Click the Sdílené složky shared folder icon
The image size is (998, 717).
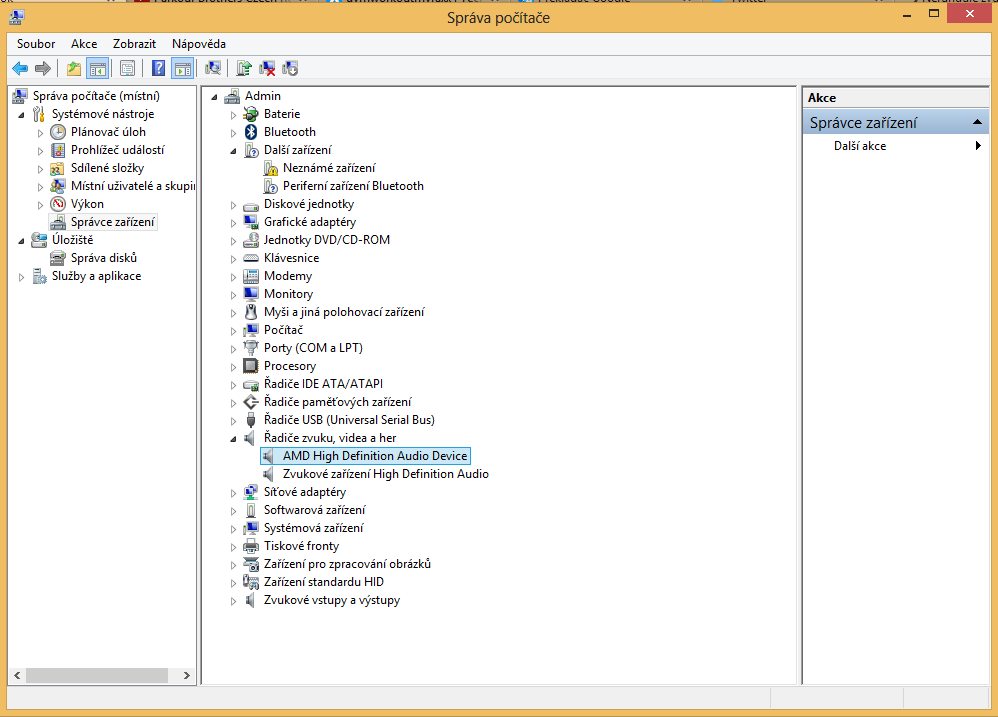pos(58,168)
